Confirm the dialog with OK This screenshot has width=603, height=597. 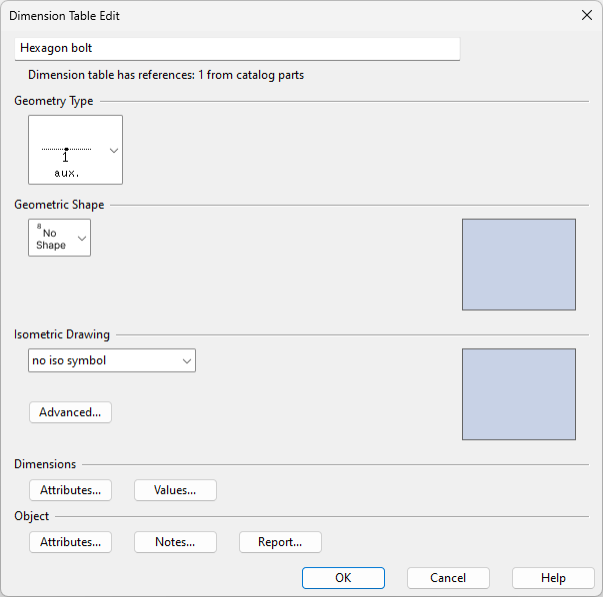click(343, 578)
